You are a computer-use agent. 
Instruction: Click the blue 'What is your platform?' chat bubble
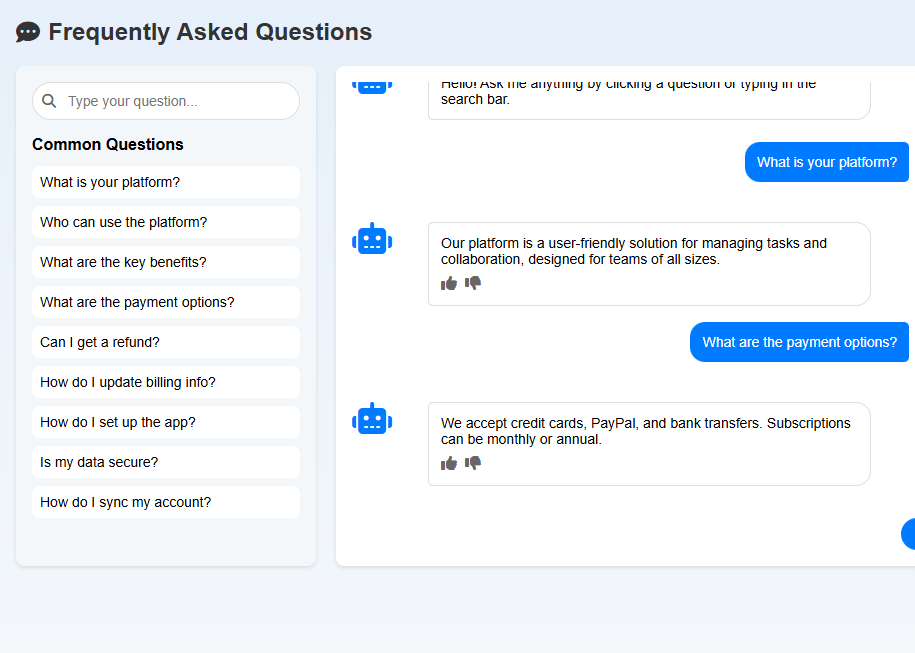[x=826, y=162]
